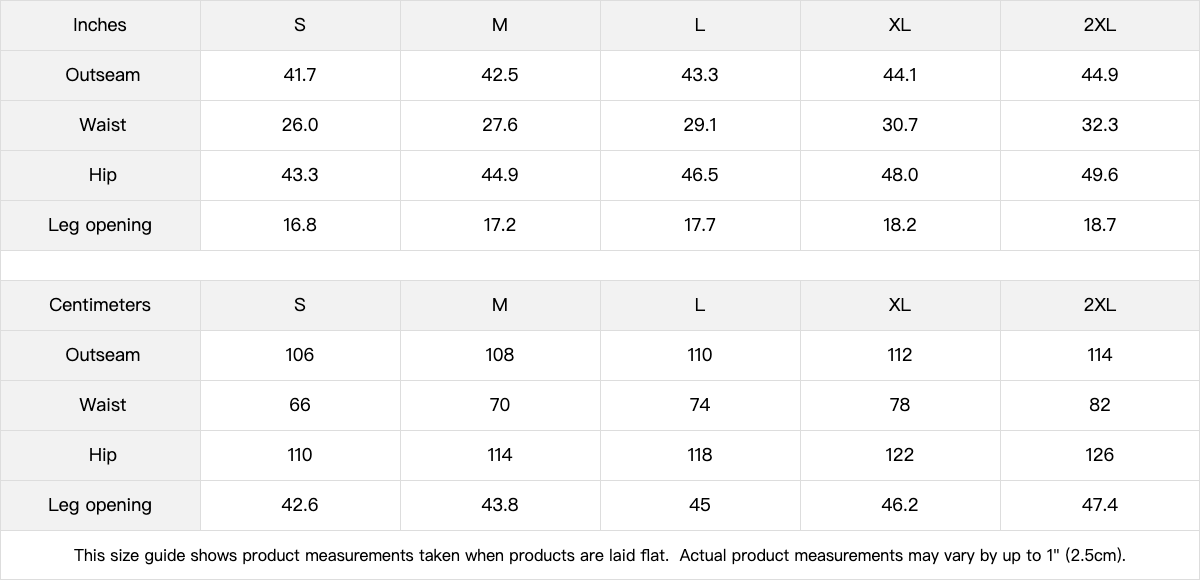The width and height of the screenshot is (1200, 580).
Task: Click the leg opening value 17.7
Action: [700, 225]
